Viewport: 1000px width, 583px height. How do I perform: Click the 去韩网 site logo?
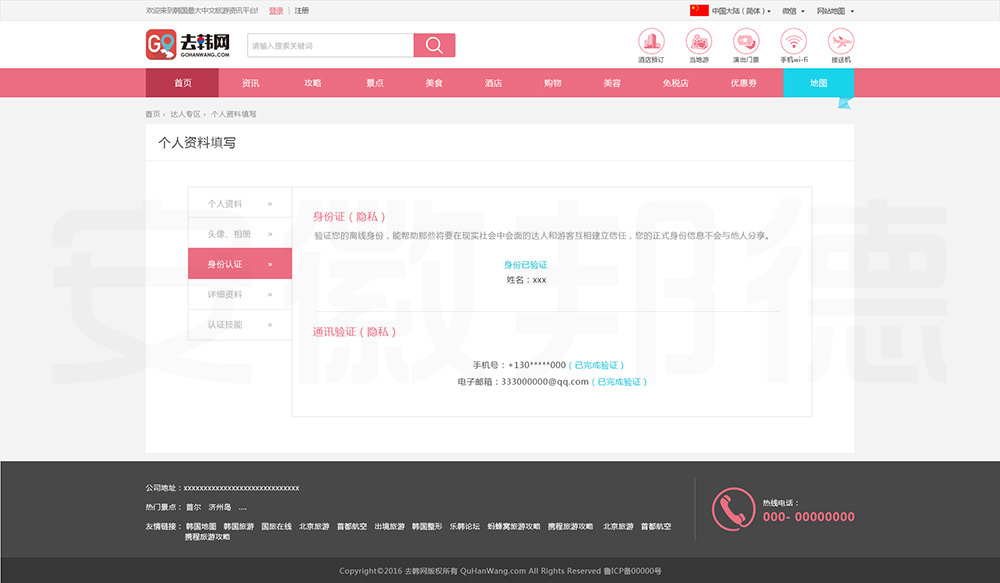[189, 45]
